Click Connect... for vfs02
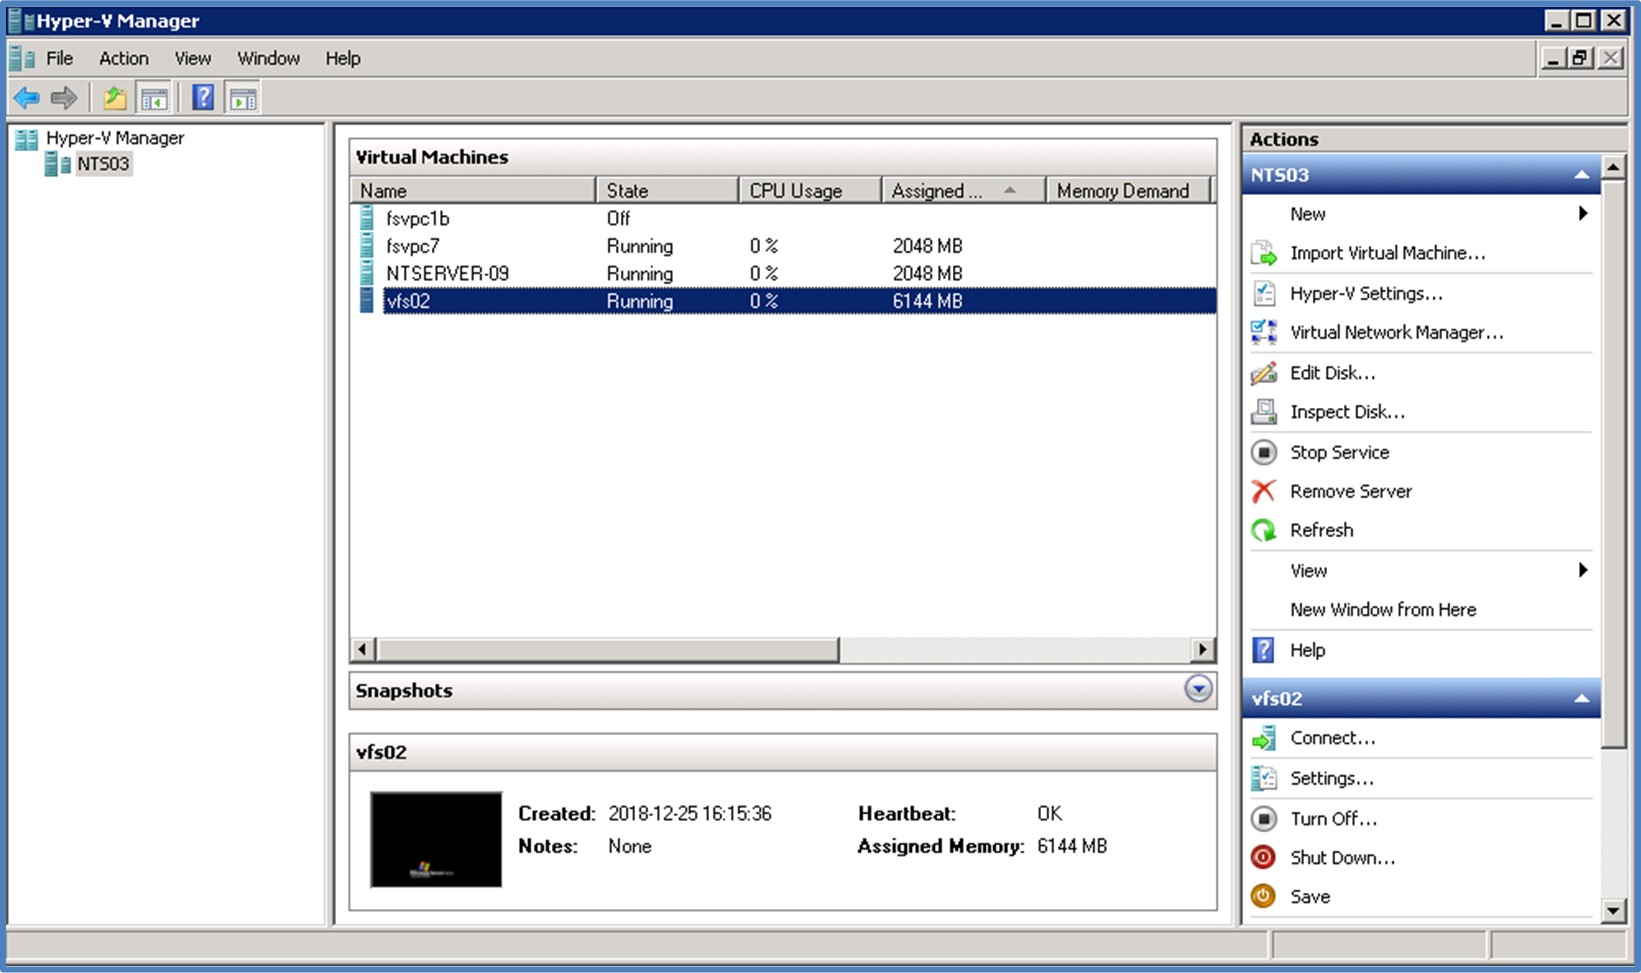Screen dimensions: 1641x973 point(1332,738)
